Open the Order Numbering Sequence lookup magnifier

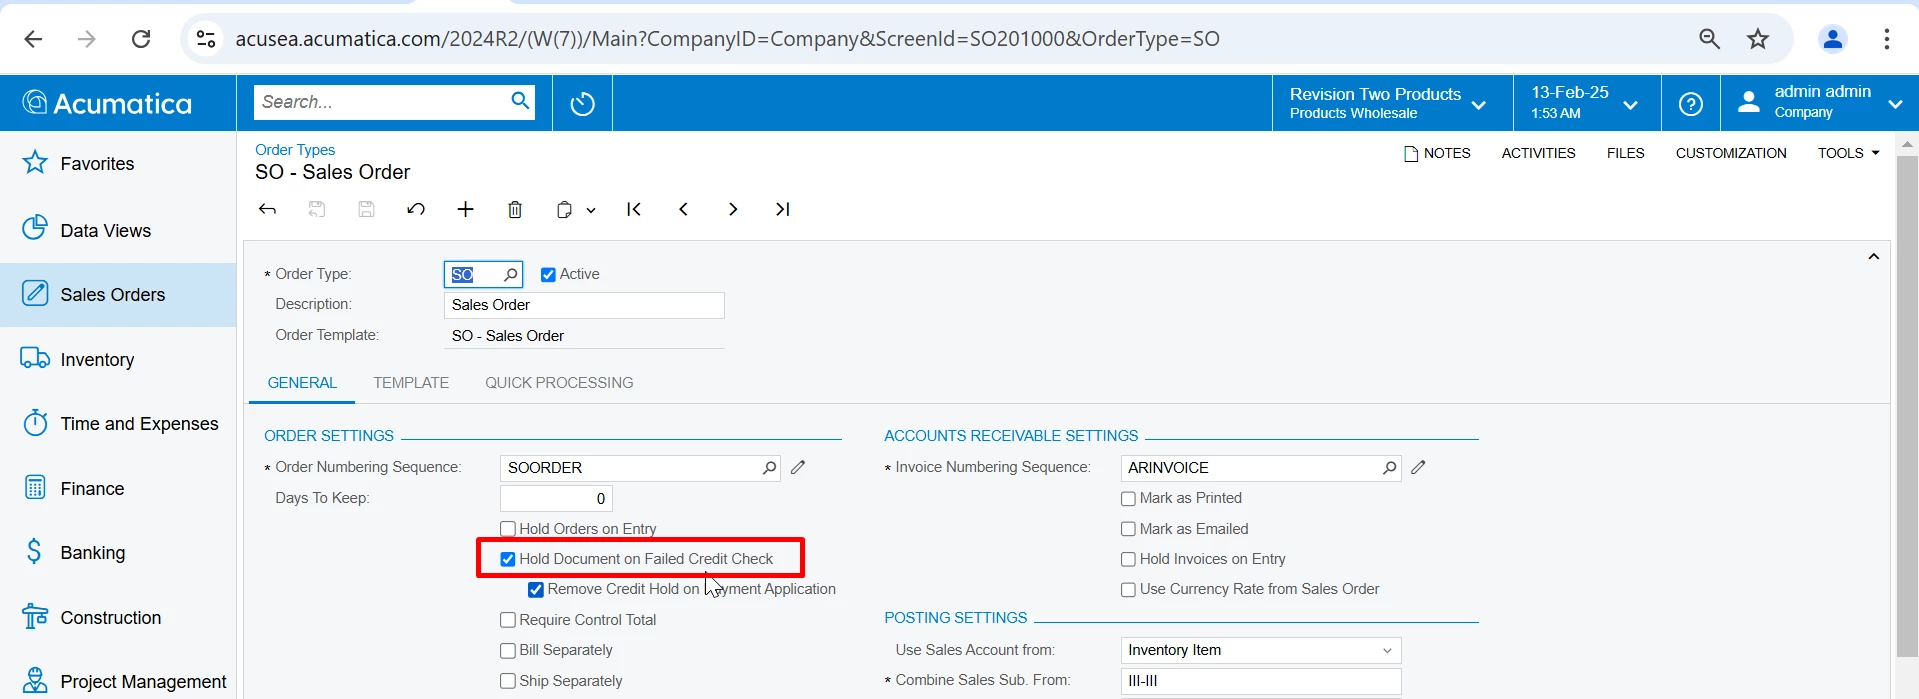coord(769,467)
